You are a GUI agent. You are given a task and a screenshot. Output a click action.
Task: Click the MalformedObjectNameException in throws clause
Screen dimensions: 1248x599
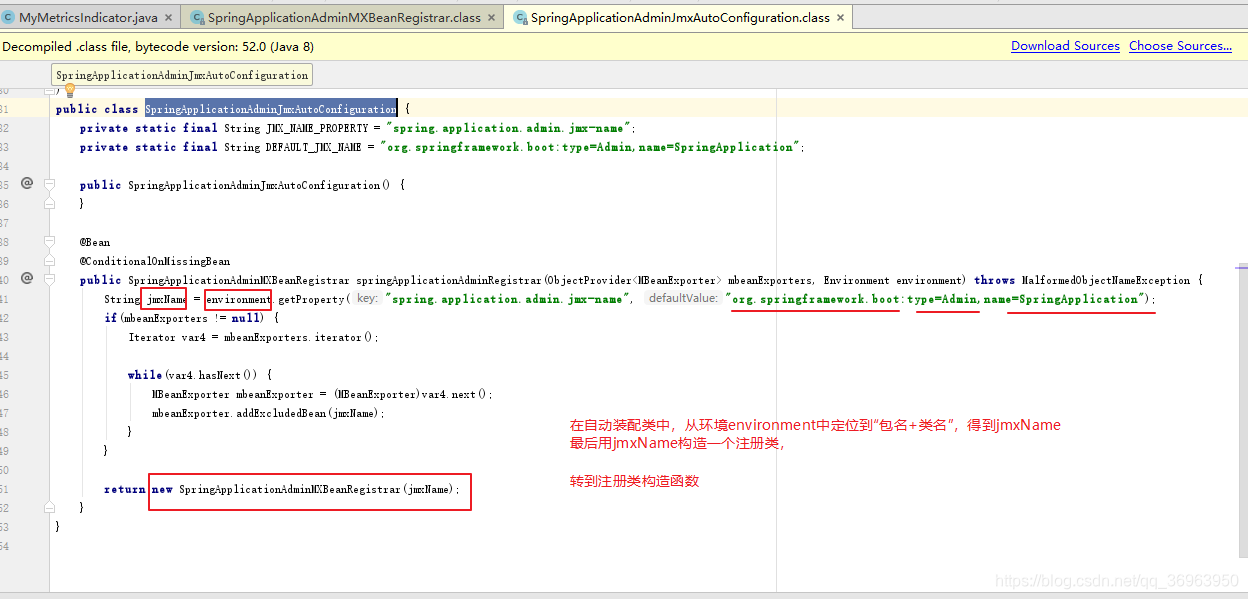[1105, 280]
